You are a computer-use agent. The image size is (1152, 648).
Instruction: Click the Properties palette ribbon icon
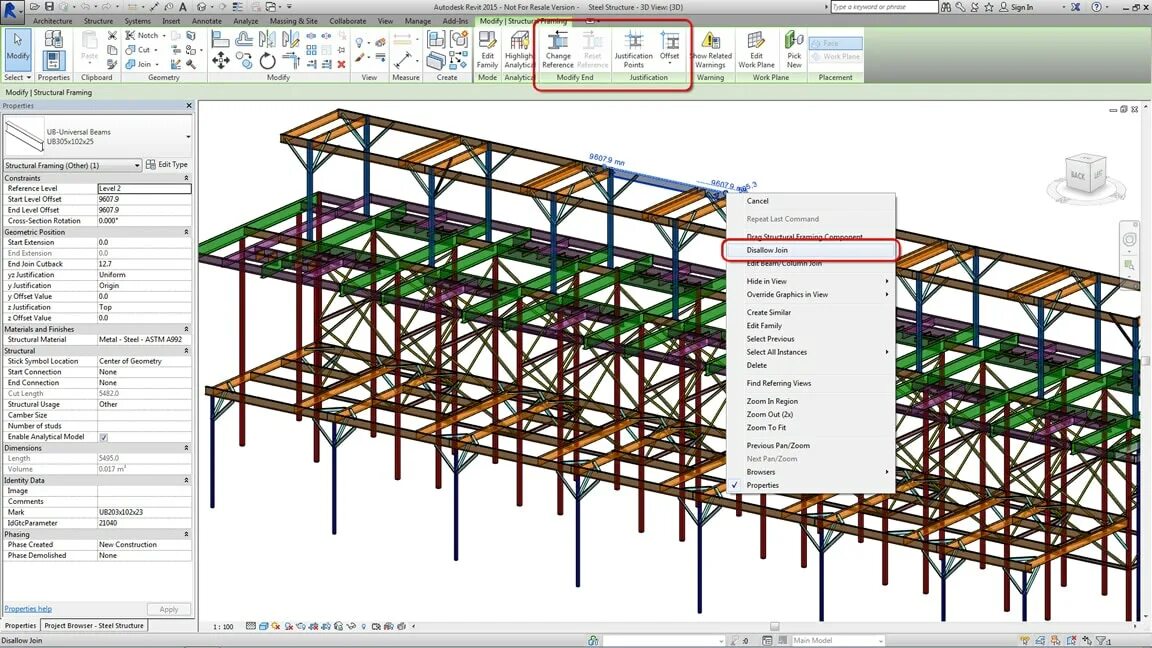(x=52, y=61)
